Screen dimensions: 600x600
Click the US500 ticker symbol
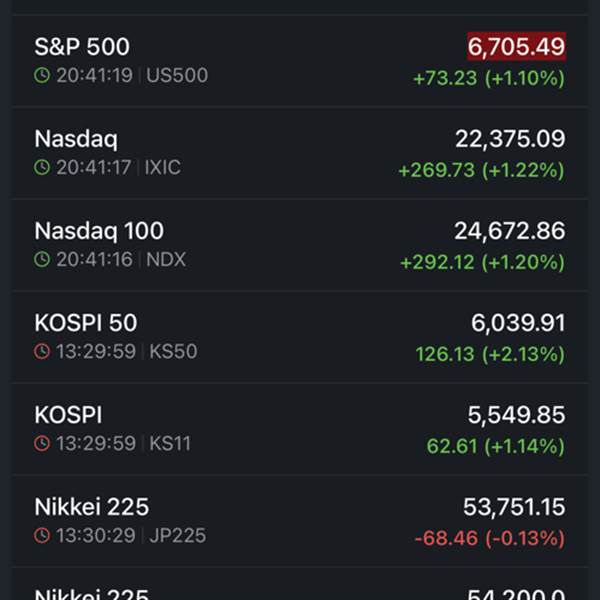177,75
